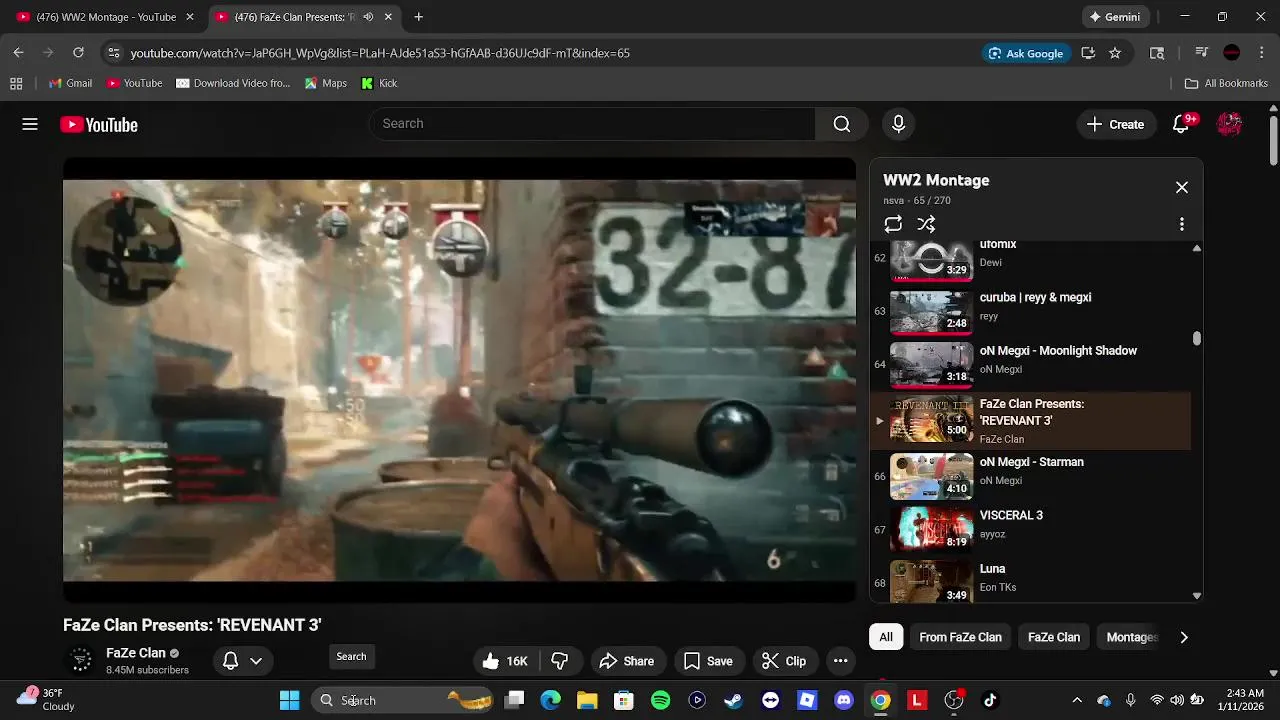
Task: Show hidden system tray icons chevron
Action: coord(1076,700)
